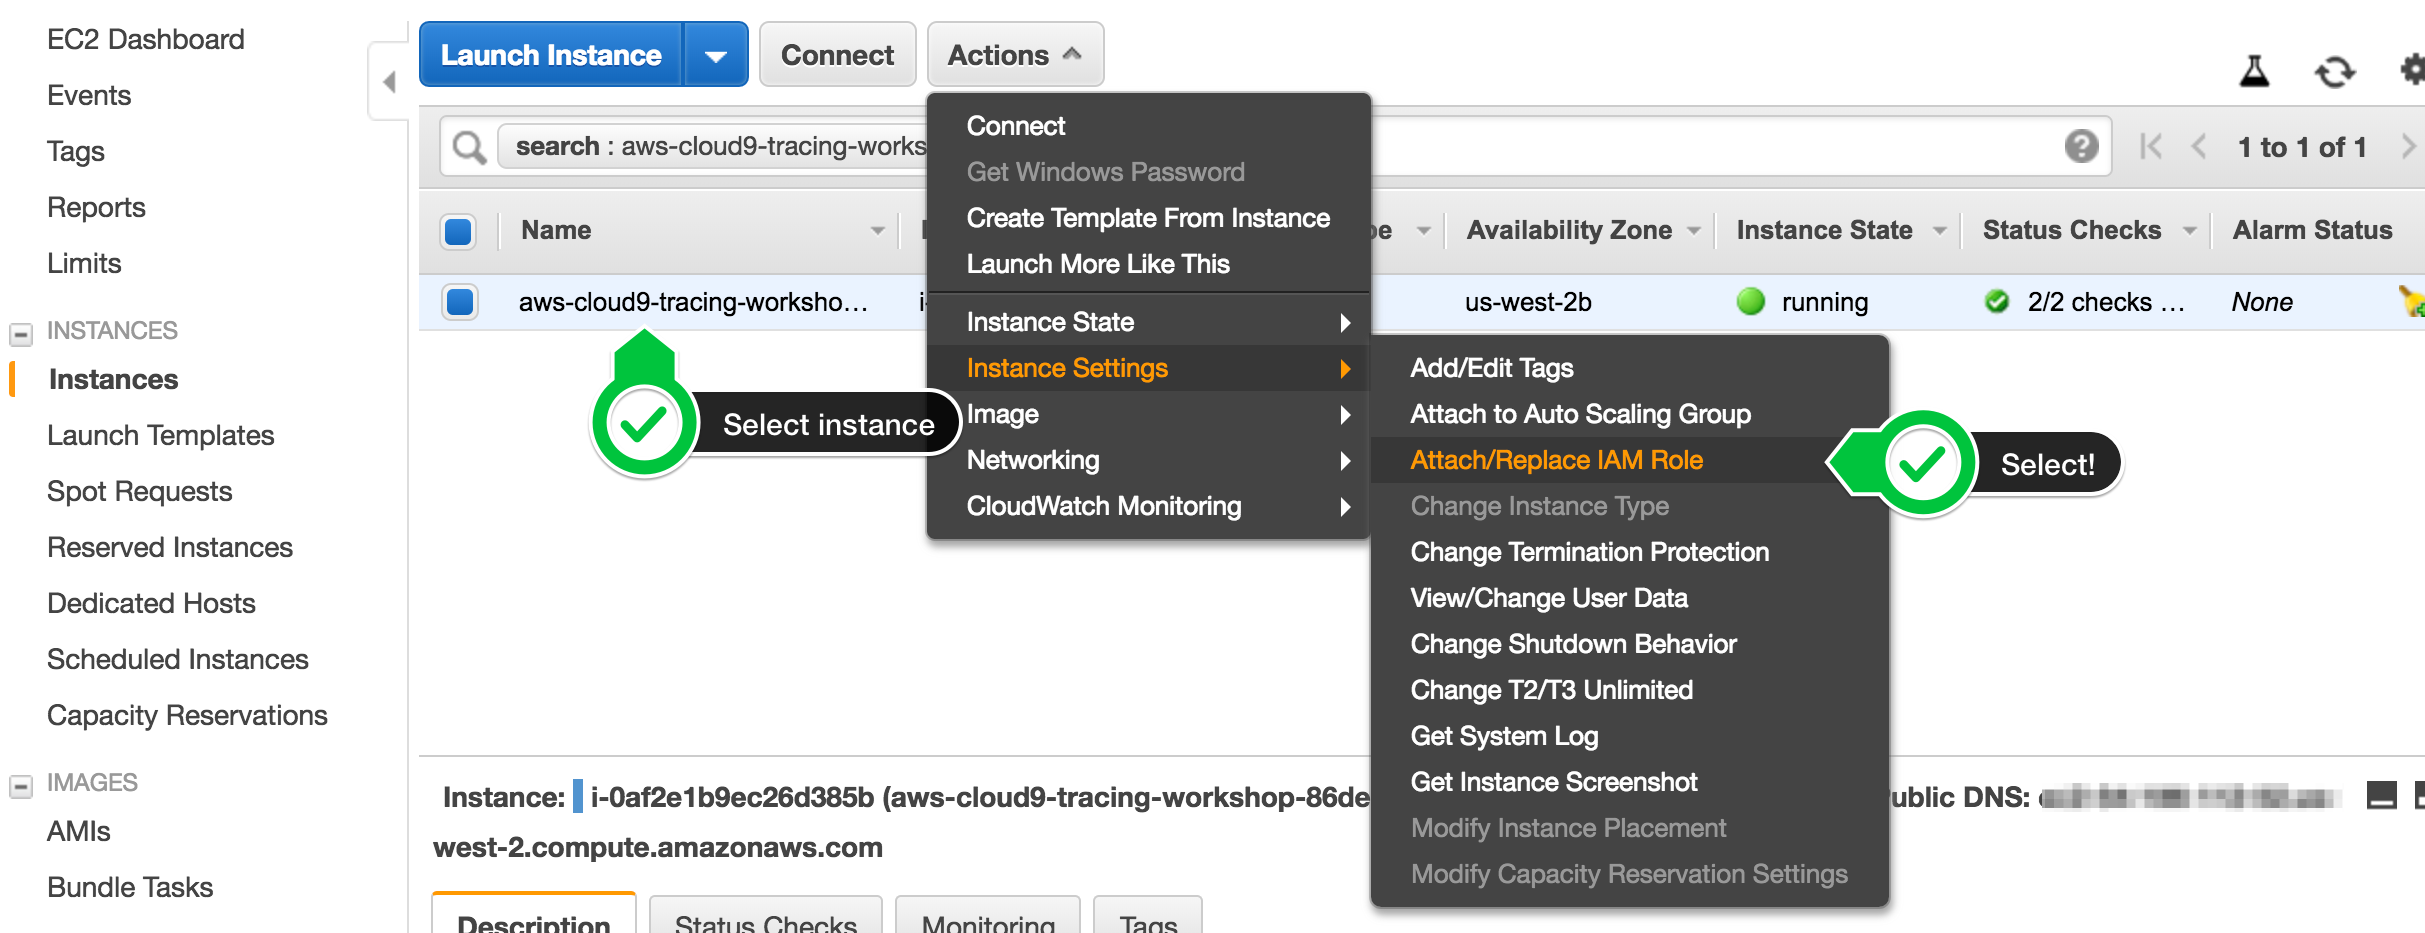Go to next page of results

(2409, 147)
